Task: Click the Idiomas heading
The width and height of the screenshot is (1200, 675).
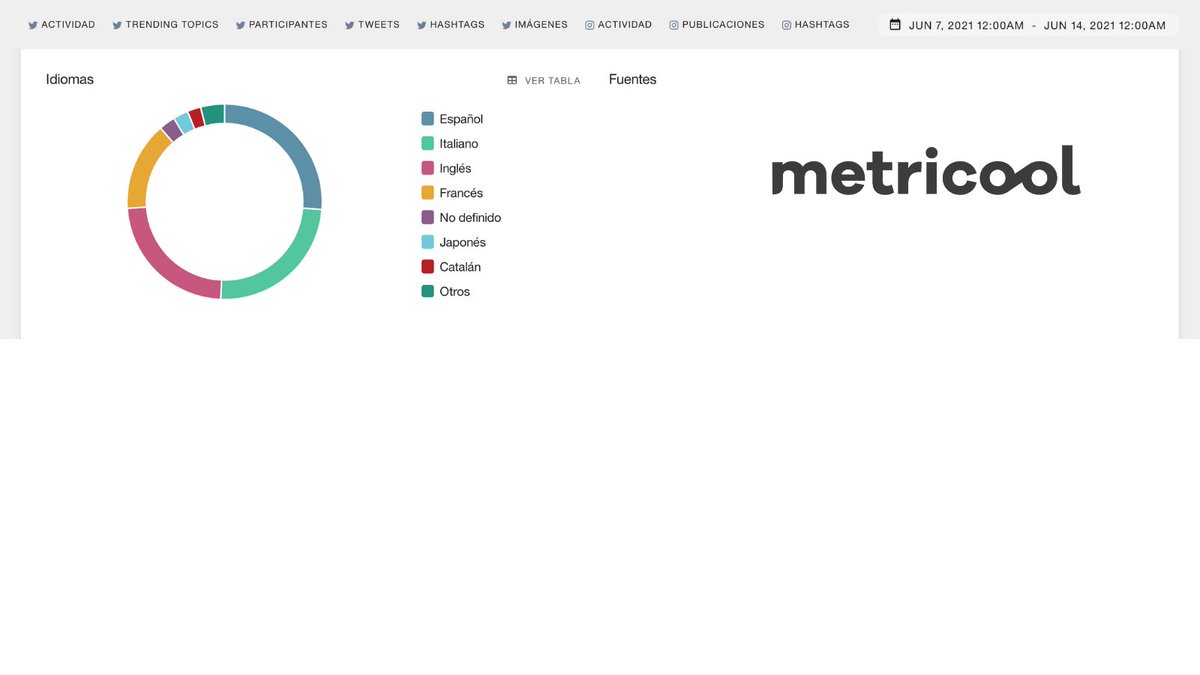Action: [x=70, y=79]
